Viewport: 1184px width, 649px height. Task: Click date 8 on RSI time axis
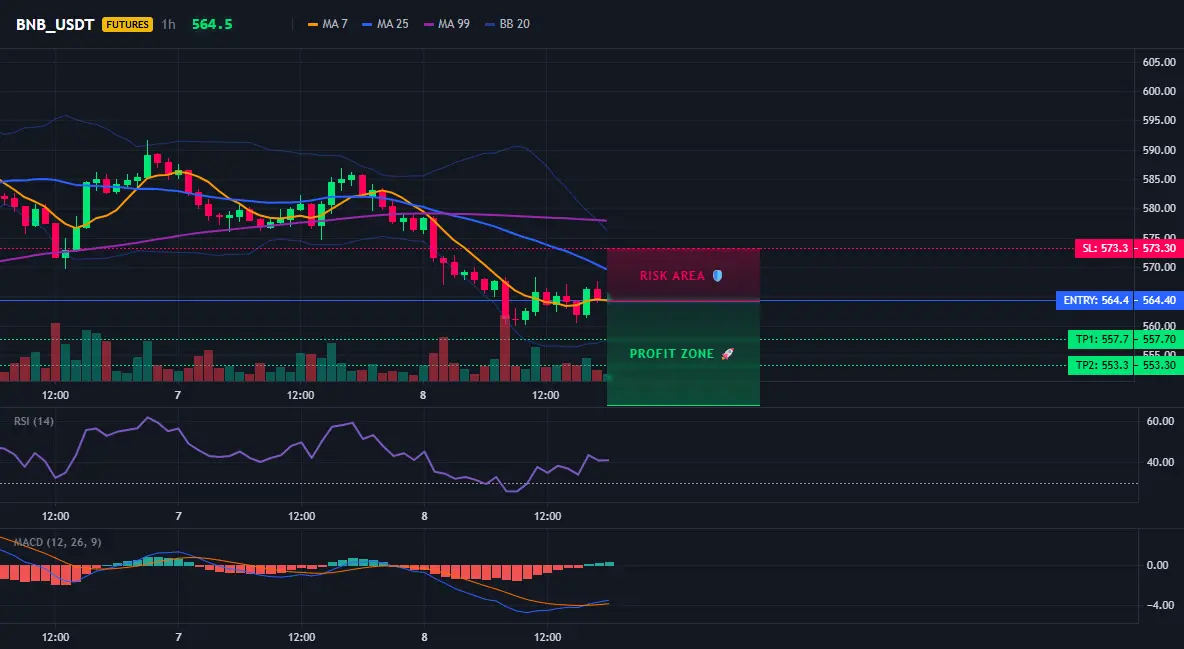[424, 516]
